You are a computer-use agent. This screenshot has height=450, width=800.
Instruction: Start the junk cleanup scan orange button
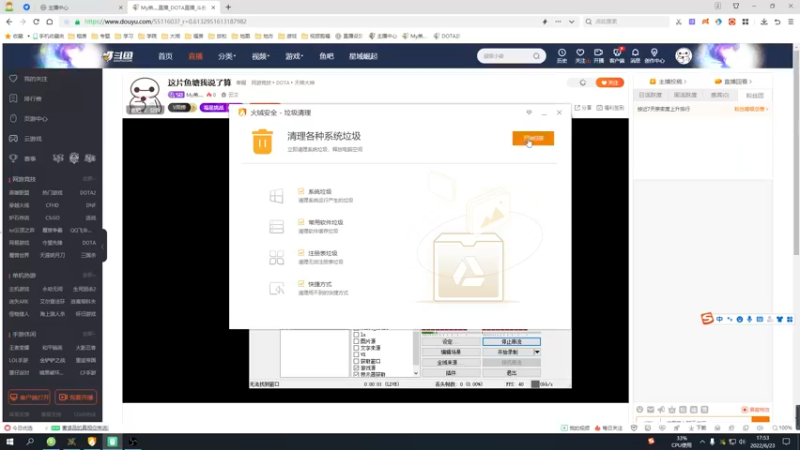pos(533,138)
